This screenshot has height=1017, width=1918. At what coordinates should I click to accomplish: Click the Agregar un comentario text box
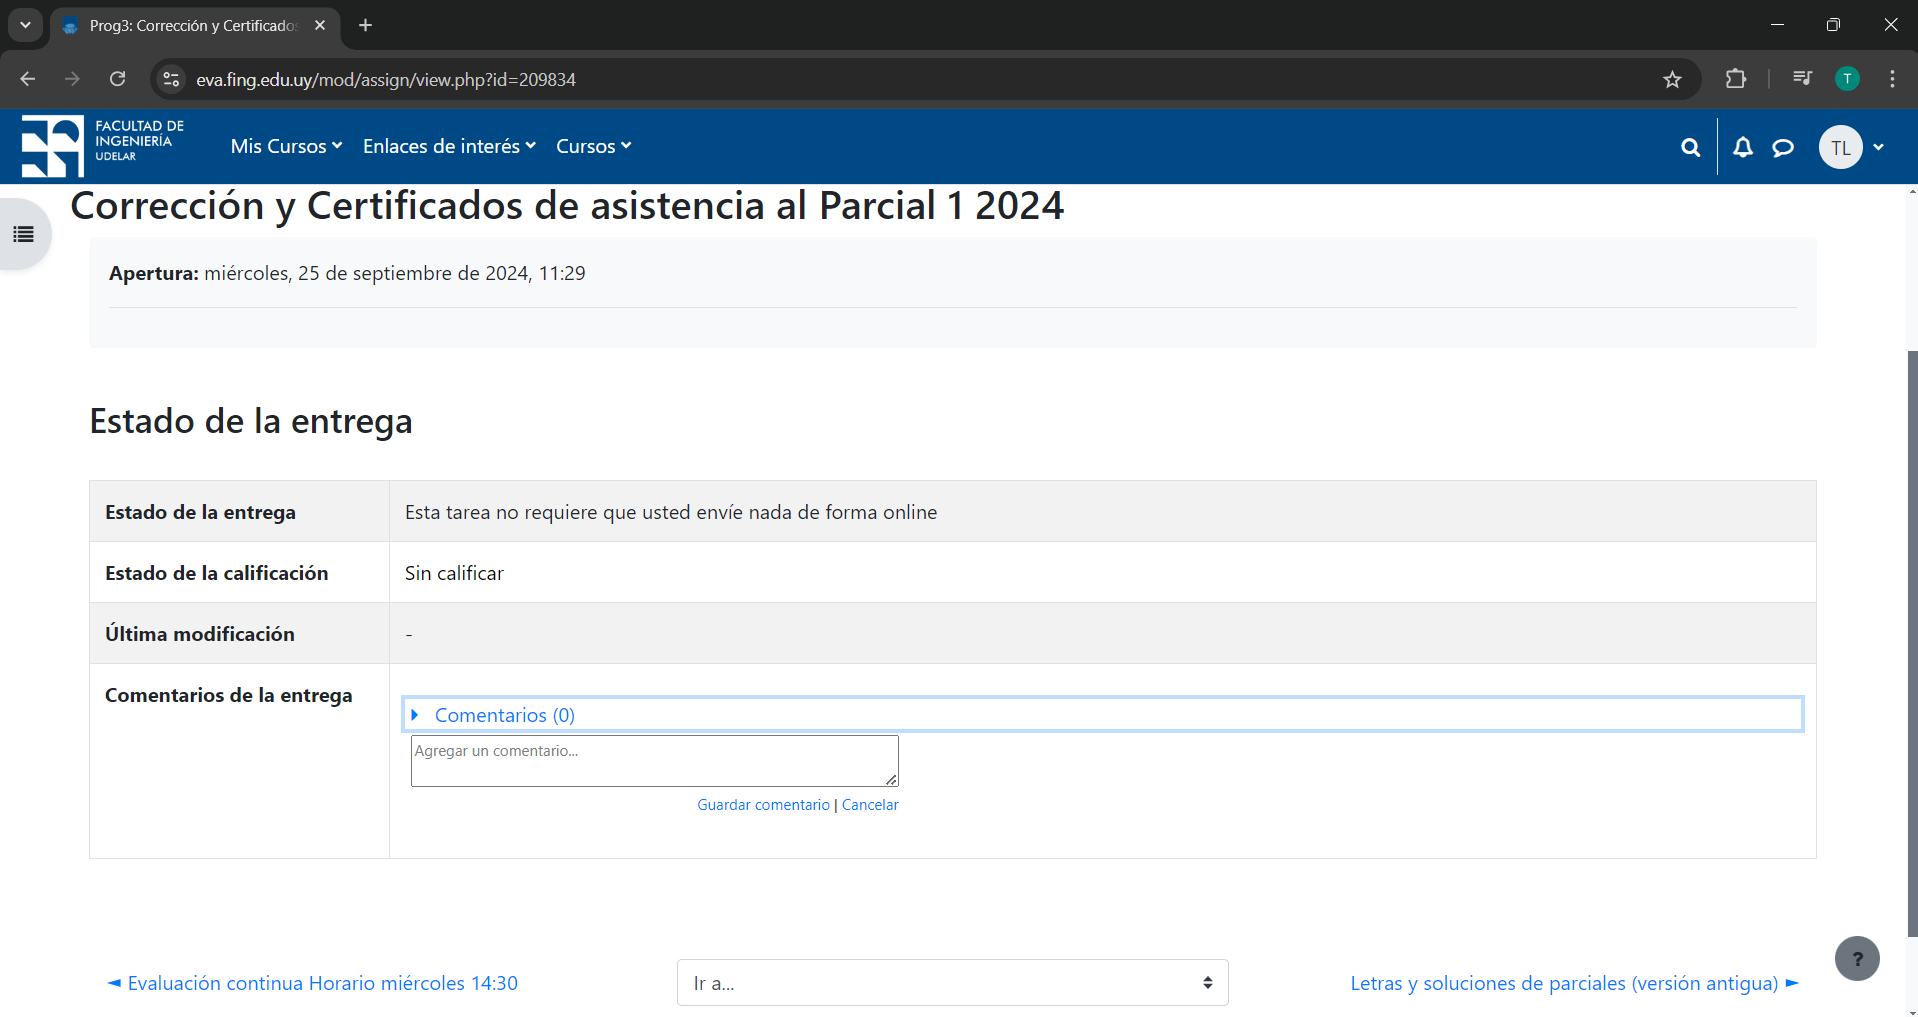[x=655, y=761]
